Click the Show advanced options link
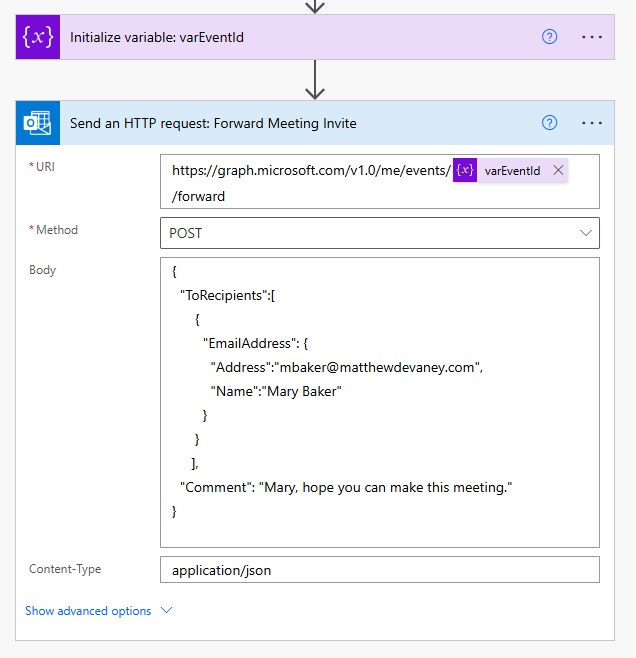Image resolution: width=636 pixels, height=658 pixels. tap(88, 610)
